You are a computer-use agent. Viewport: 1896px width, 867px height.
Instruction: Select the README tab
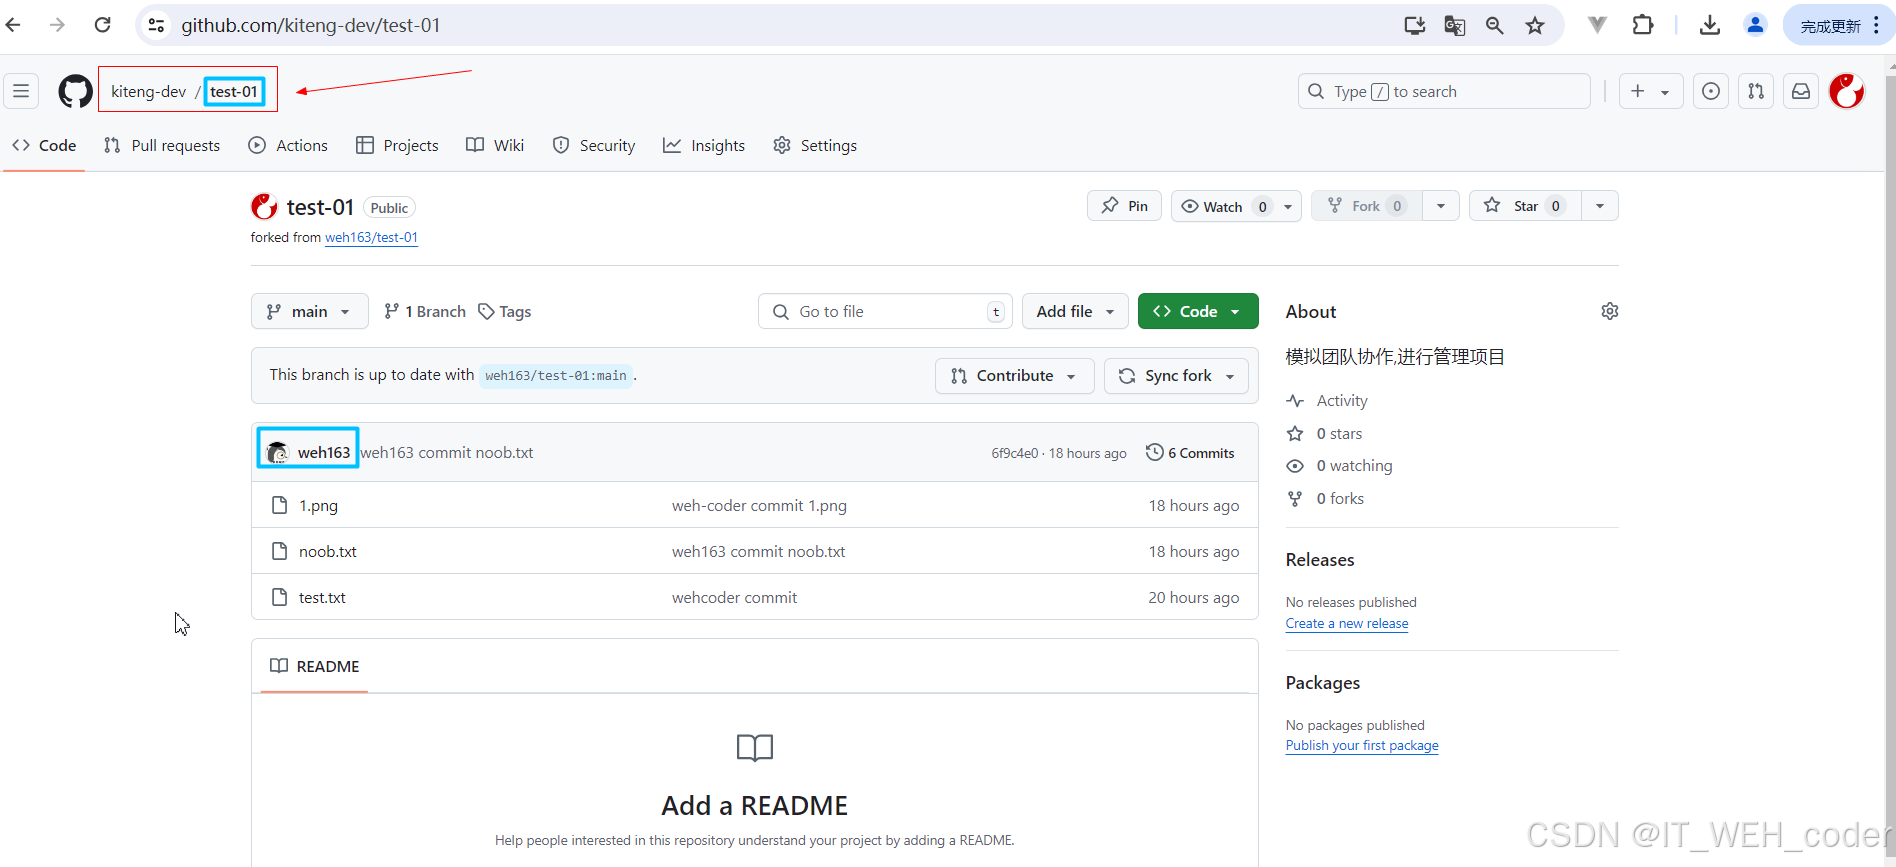click(314, 666)
